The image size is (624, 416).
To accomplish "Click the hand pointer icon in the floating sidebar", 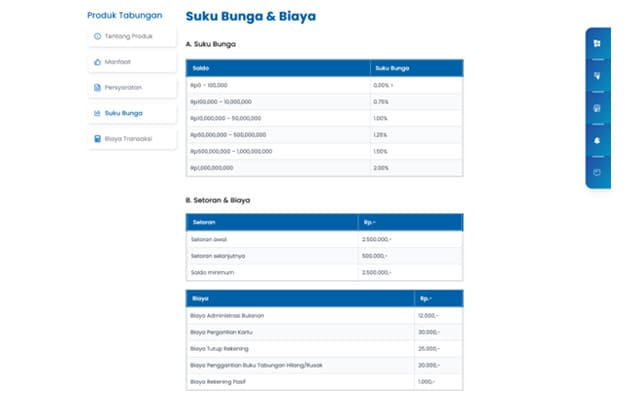I will click(x=597, y=76).
